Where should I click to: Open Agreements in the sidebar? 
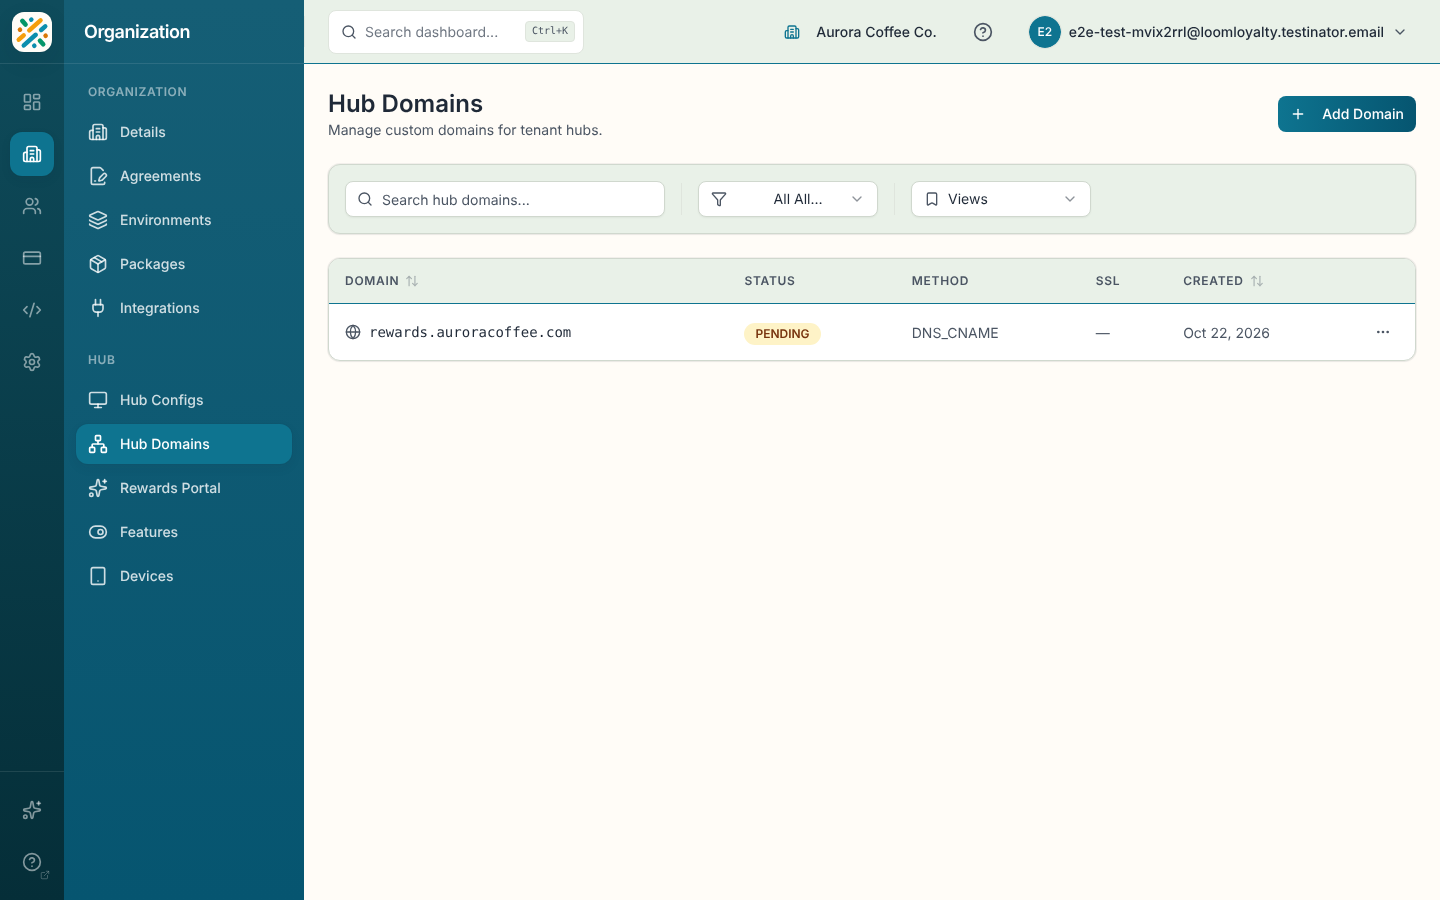coord(184,176)
